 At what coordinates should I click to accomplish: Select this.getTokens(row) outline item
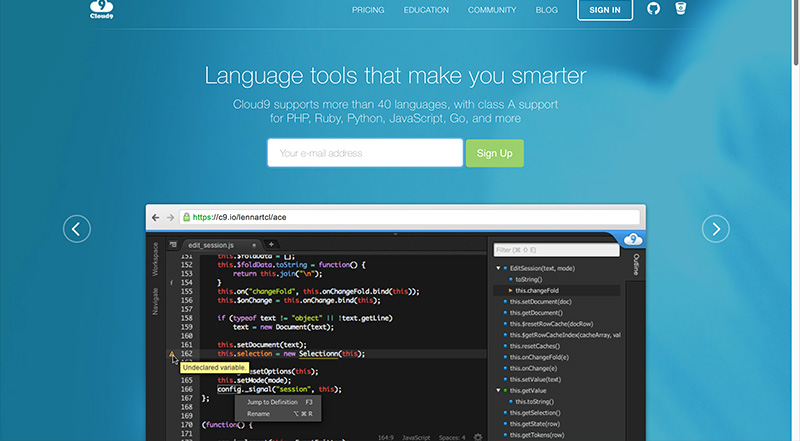click(537, 435)
